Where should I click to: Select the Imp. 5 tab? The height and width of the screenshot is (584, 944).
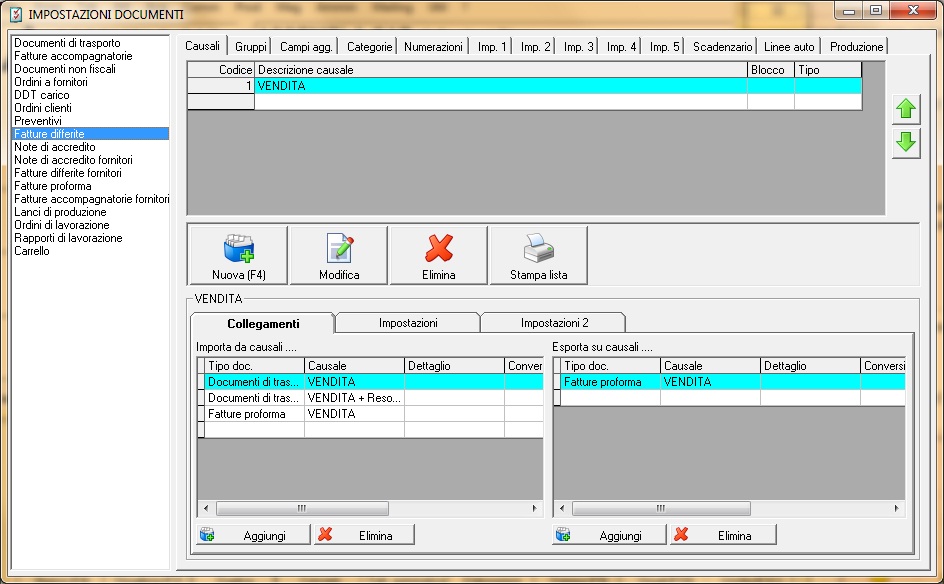(x=664, y=46)
